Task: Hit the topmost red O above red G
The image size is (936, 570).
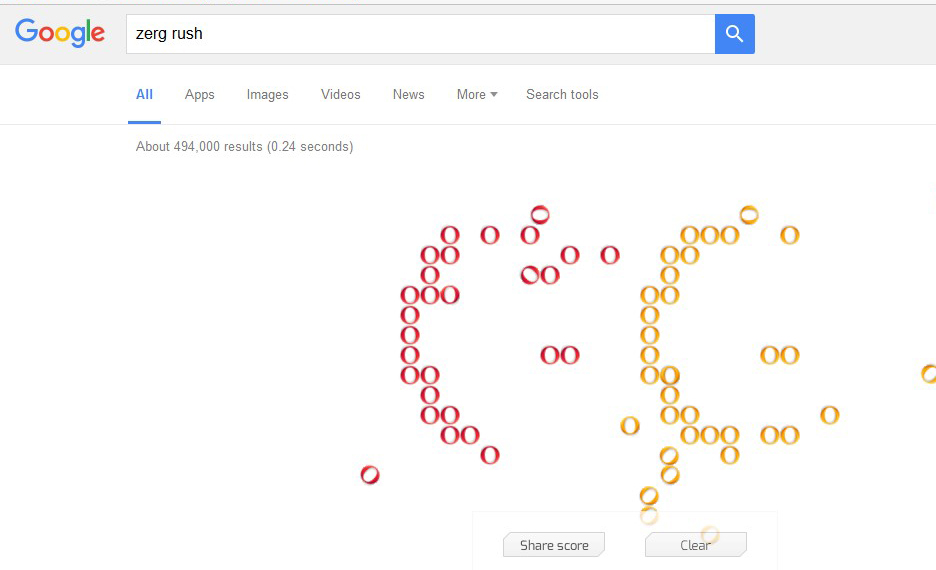Action: click(x=540, y=214)
